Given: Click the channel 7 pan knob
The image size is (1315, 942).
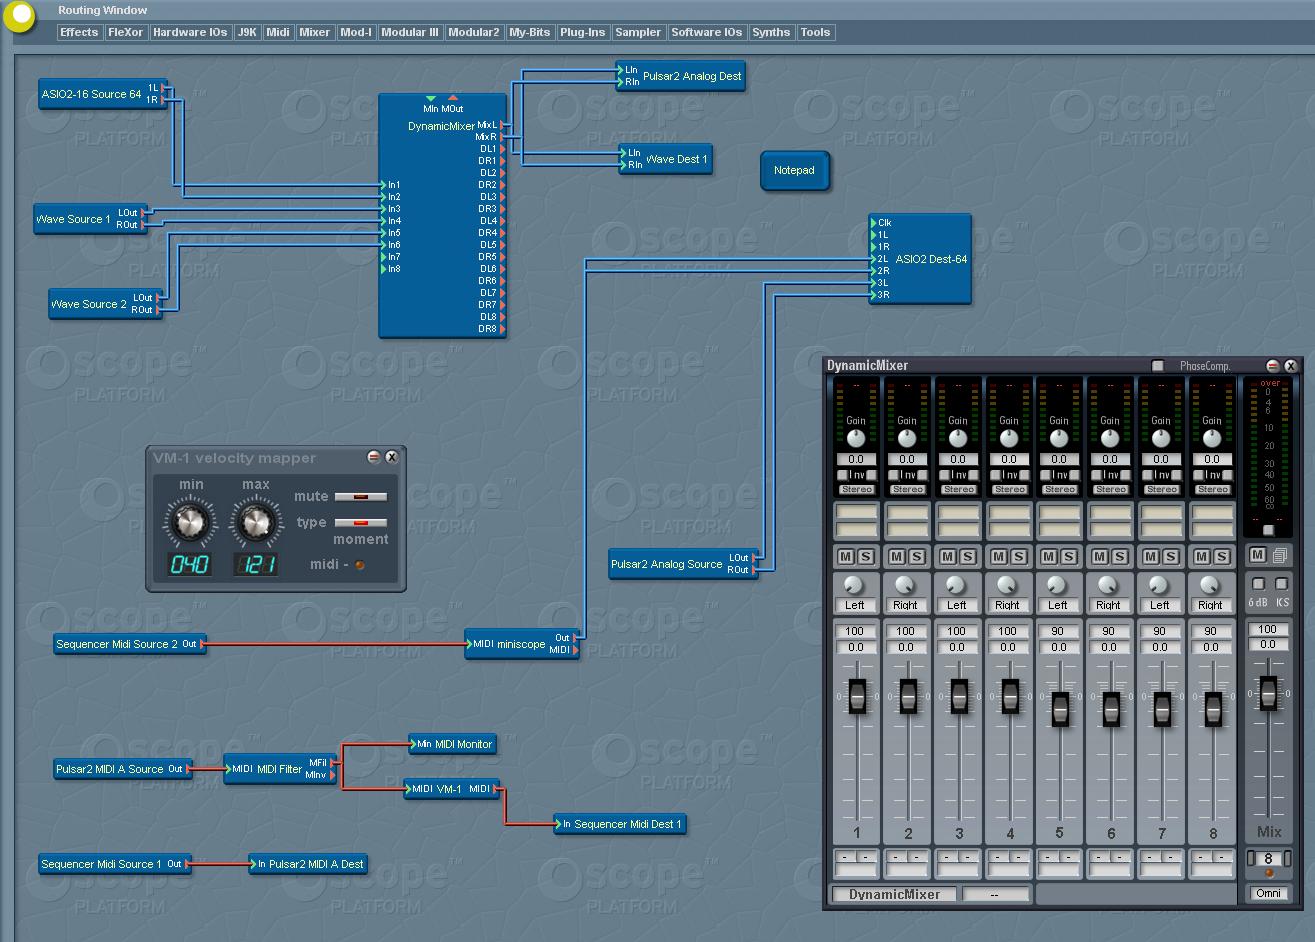Looking at the screenshot, I should [x=1159, y=585].
